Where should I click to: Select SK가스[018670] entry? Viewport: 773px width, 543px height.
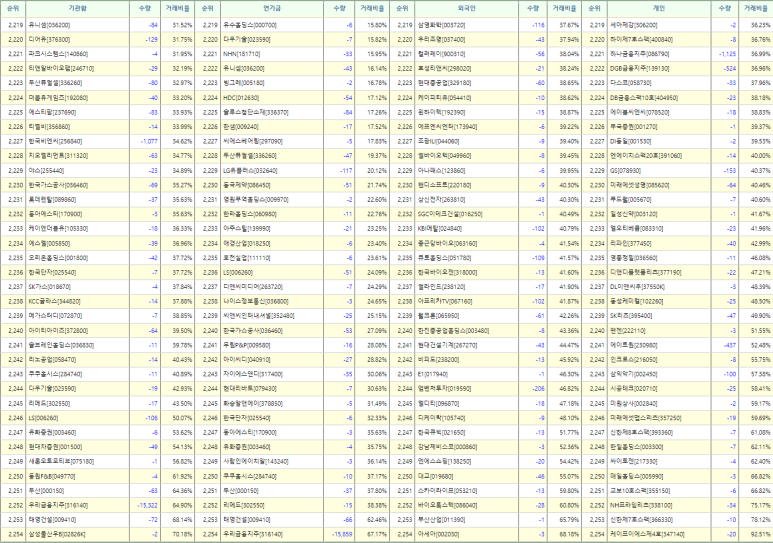49,287
